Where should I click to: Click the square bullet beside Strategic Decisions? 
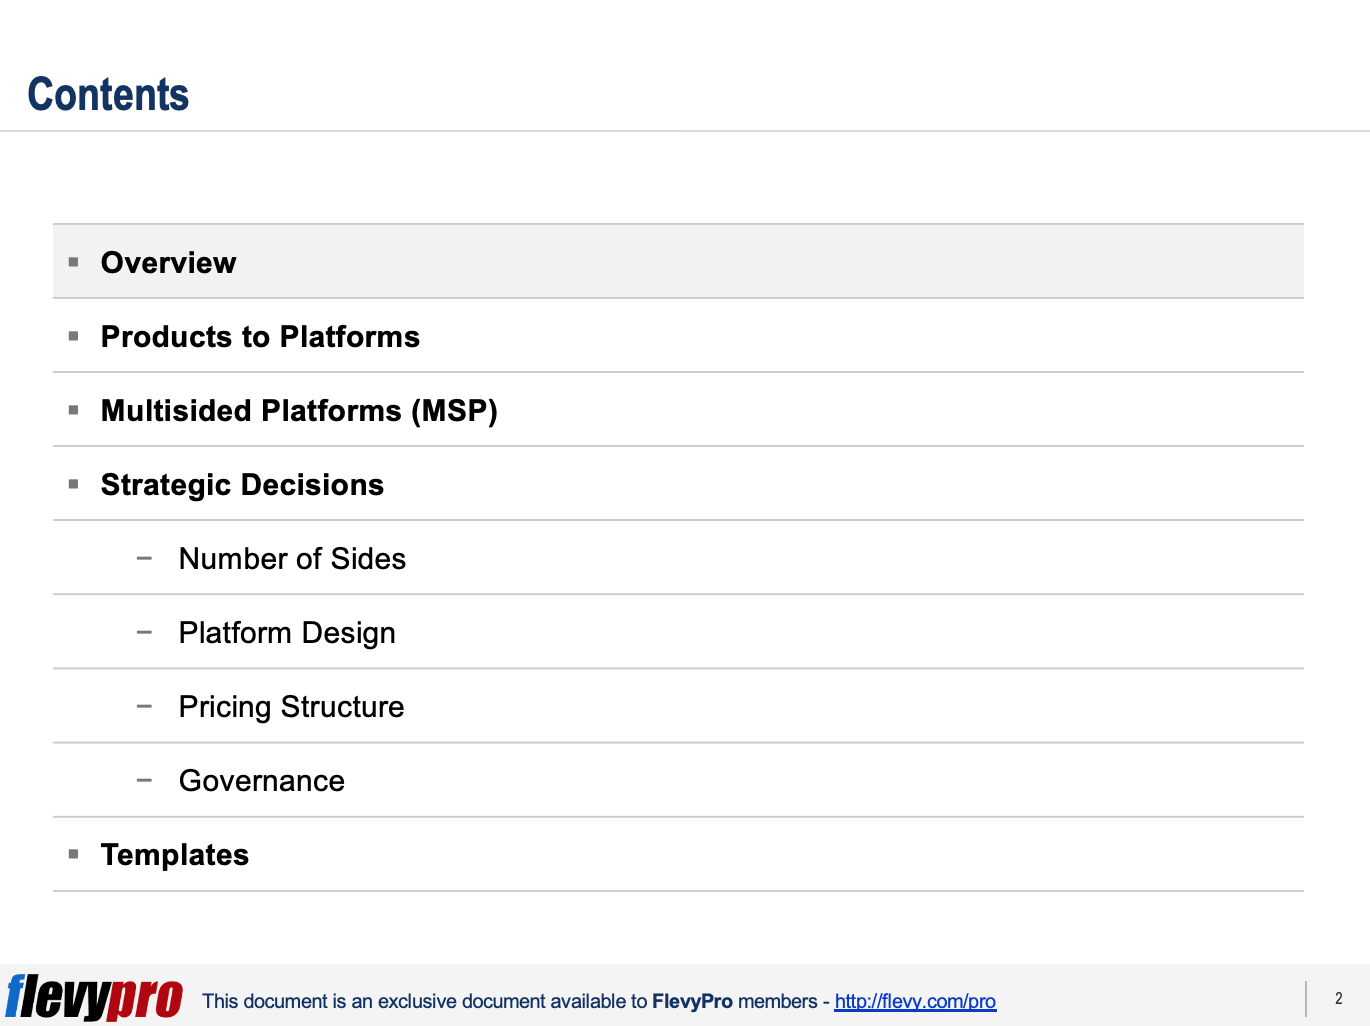tap(73, 484)
